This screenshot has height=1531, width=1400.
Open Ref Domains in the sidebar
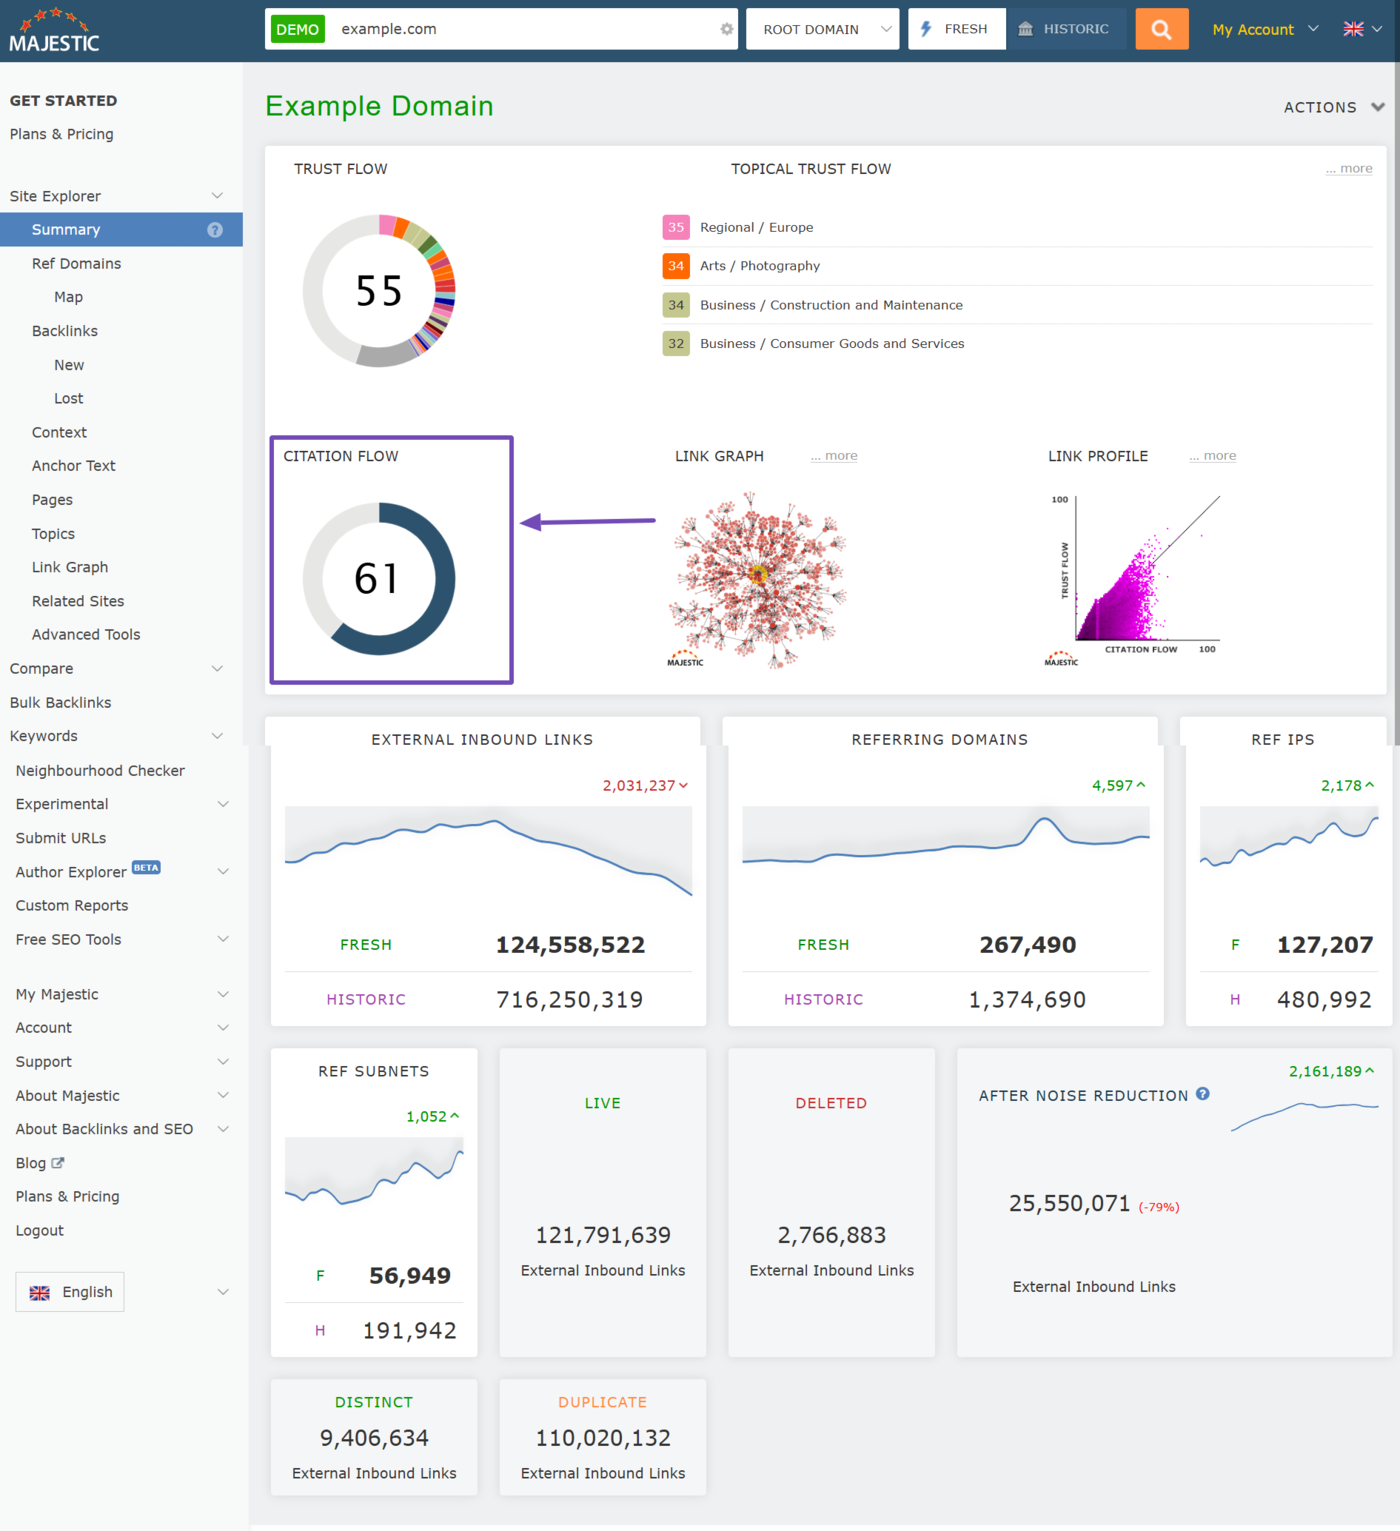click(76, 264)
